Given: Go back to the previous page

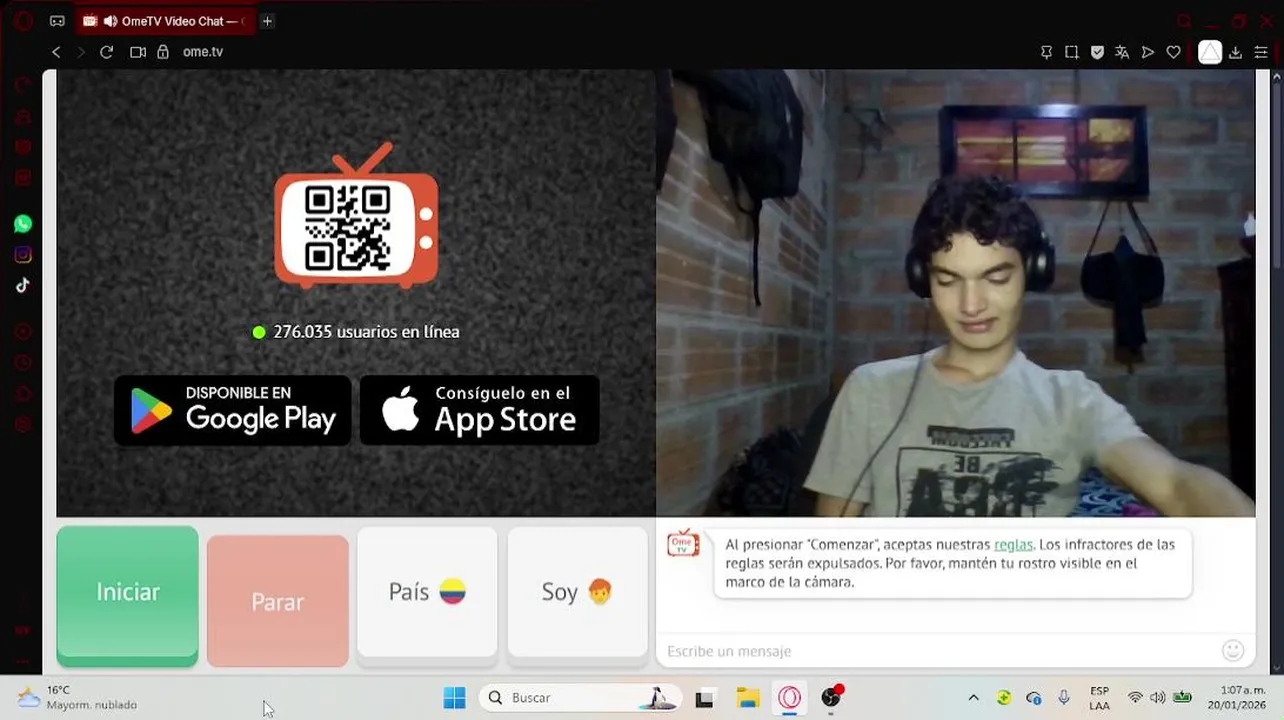Looking at the screenshot, I should click(x=56, y=52).
